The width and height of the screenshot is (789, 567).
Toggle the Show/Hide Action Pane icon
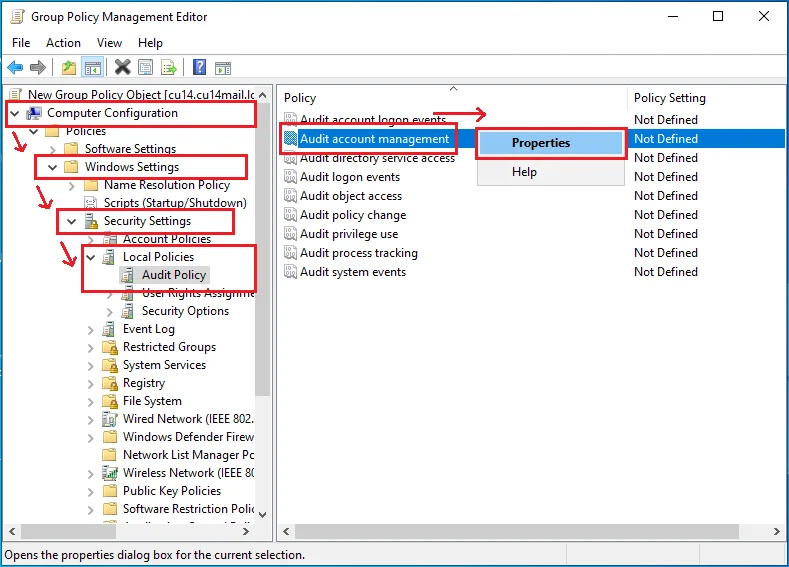pyautogui.click(x=222, y=68)
